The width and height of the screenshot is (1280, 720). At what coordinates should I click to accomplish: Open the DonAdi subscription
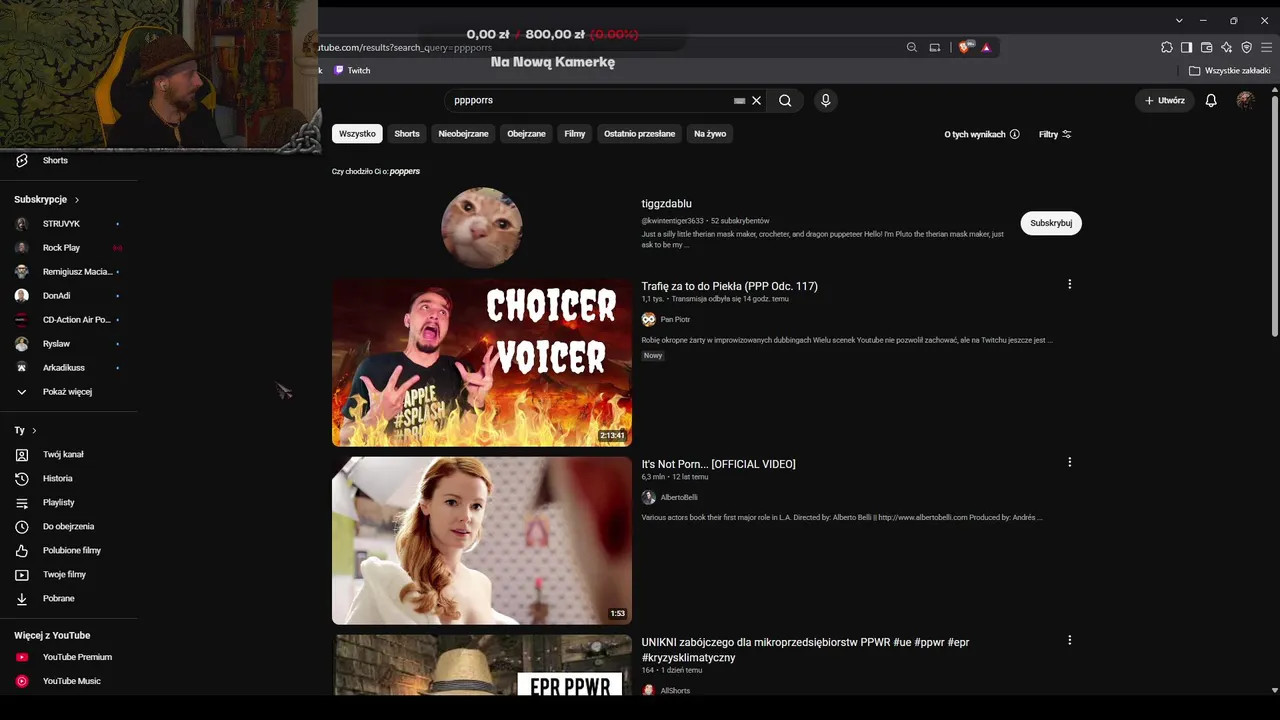click(x=56, y=296)
